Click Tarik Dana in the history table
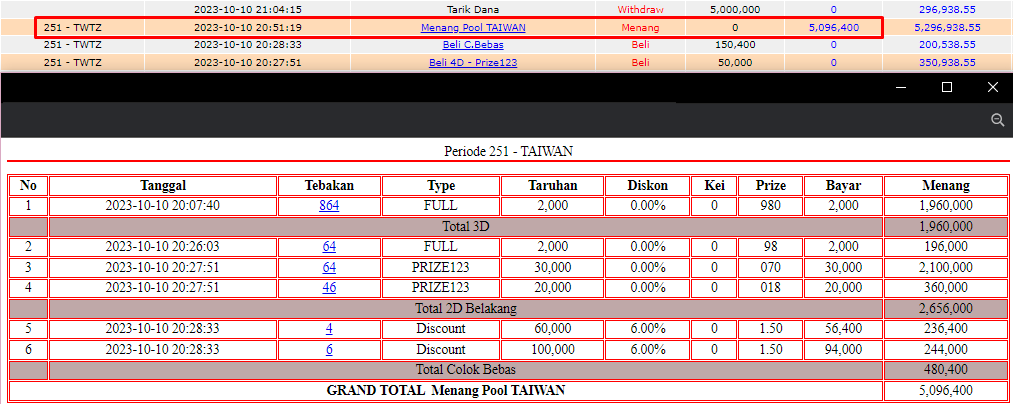 [473, 10]
